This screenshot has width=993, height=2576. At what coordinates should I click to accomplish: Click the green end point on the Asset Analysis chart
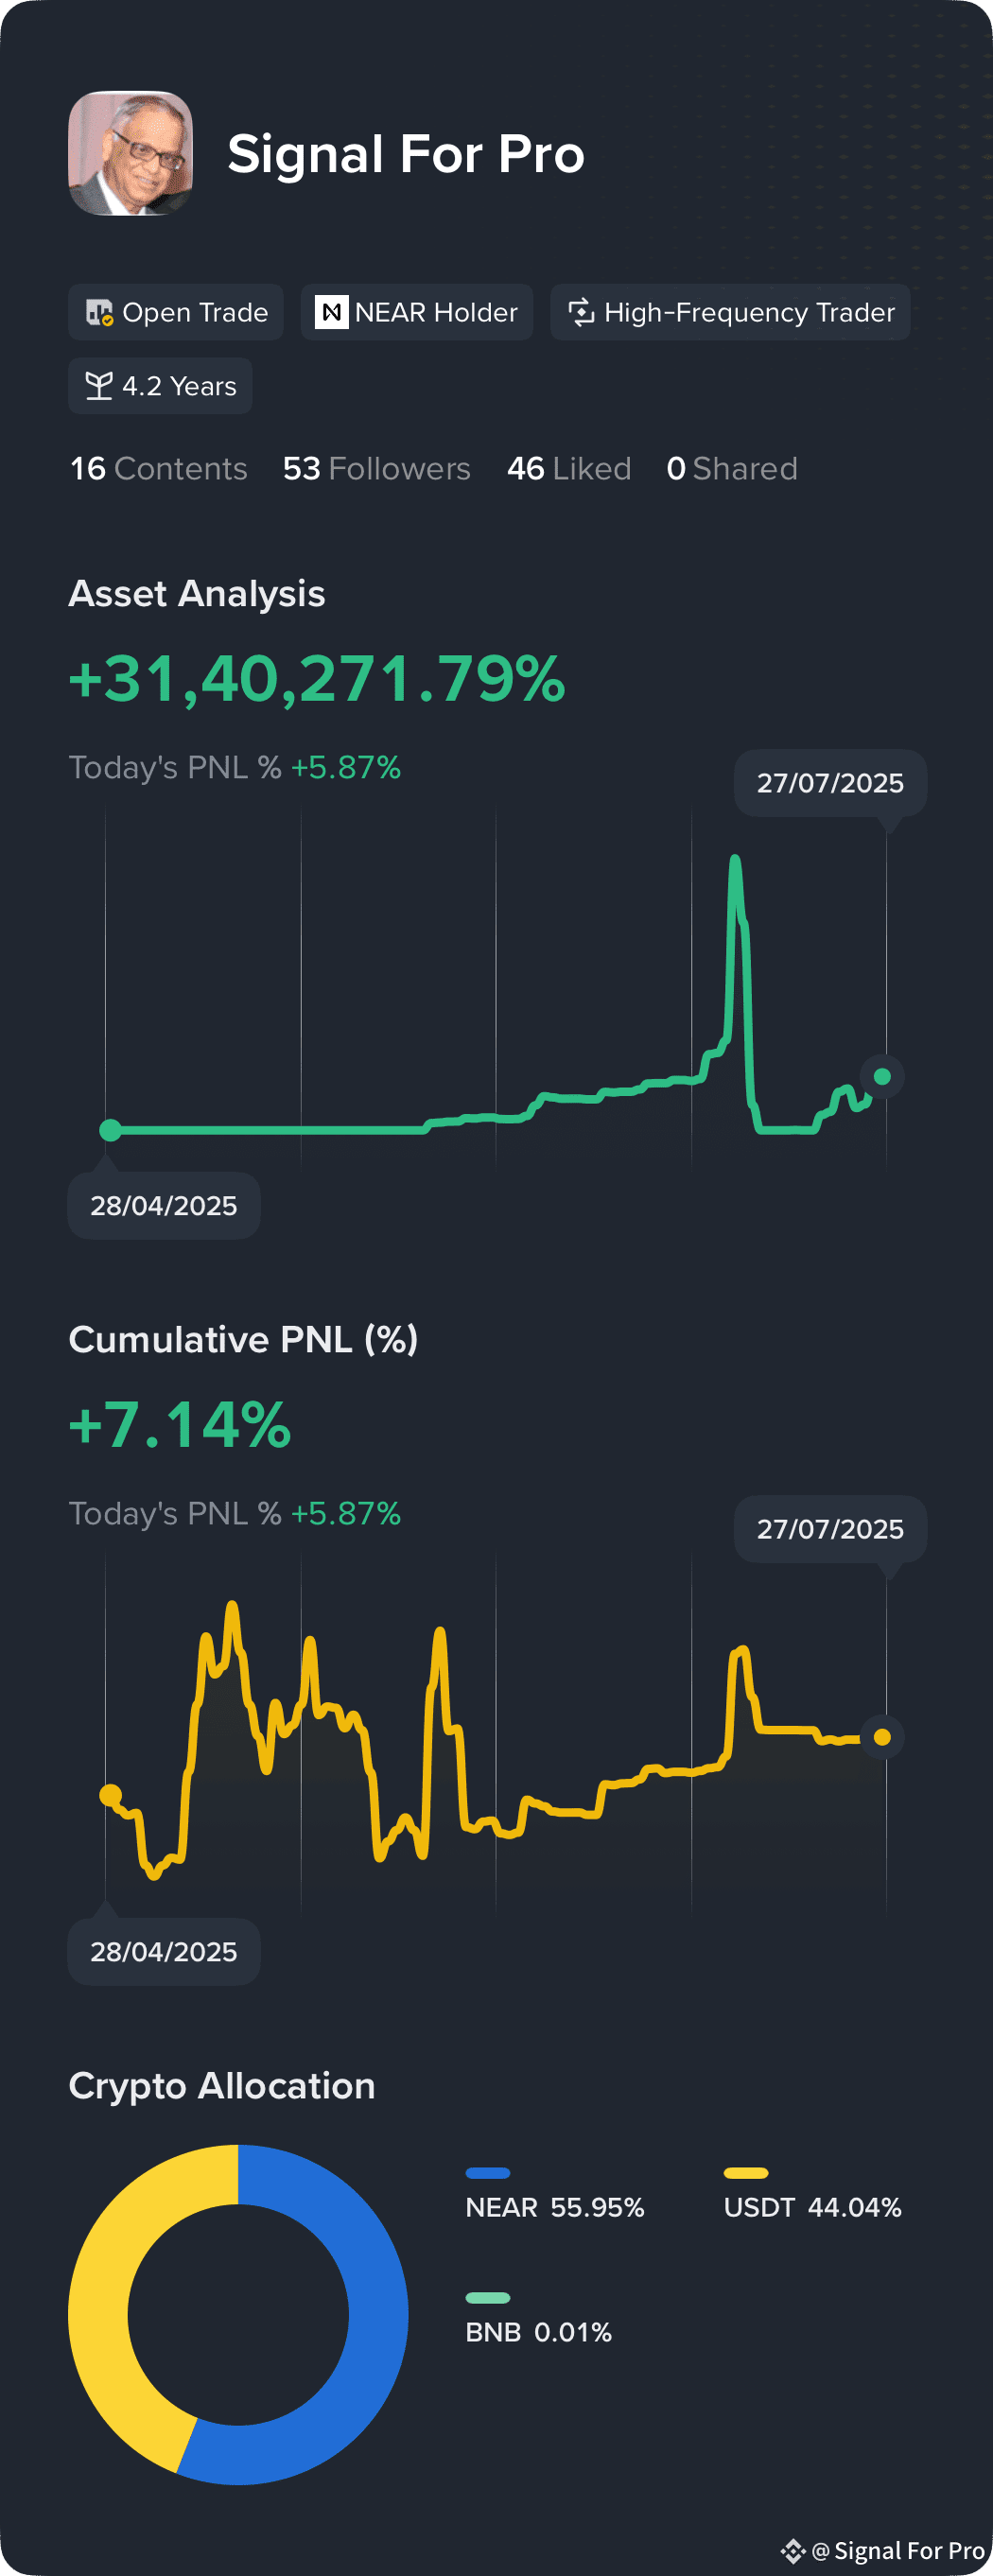882,1076
